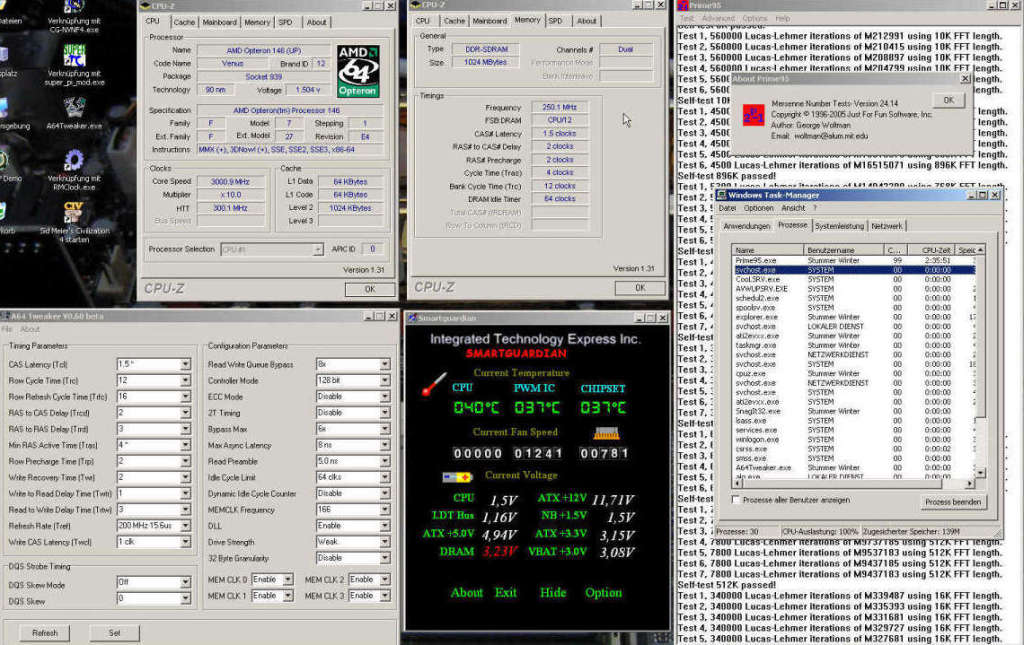Select the explorer.exe process row

(x=854, y=317)
